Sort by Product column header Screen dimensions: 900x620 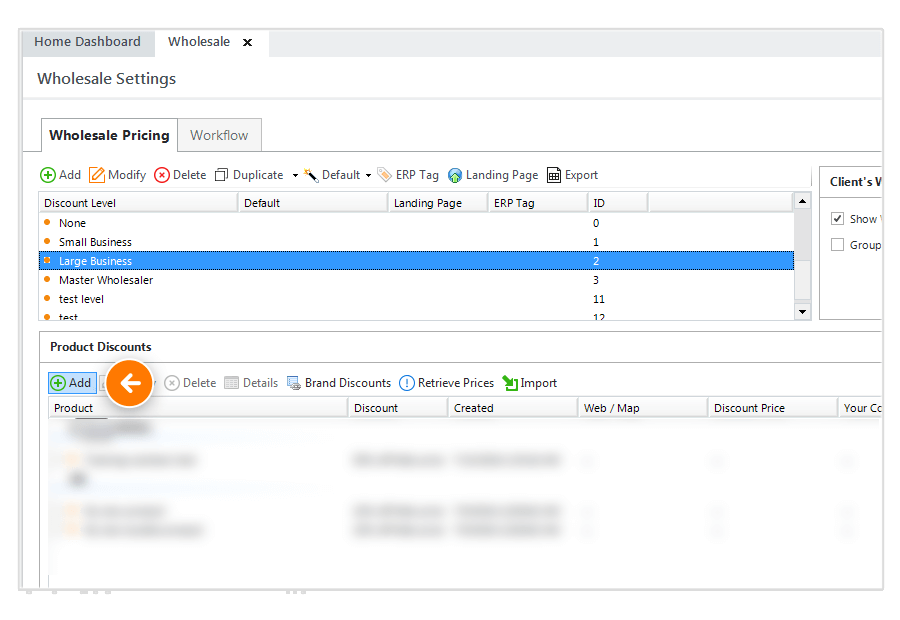pyautogui.click(x=199, y=408)
